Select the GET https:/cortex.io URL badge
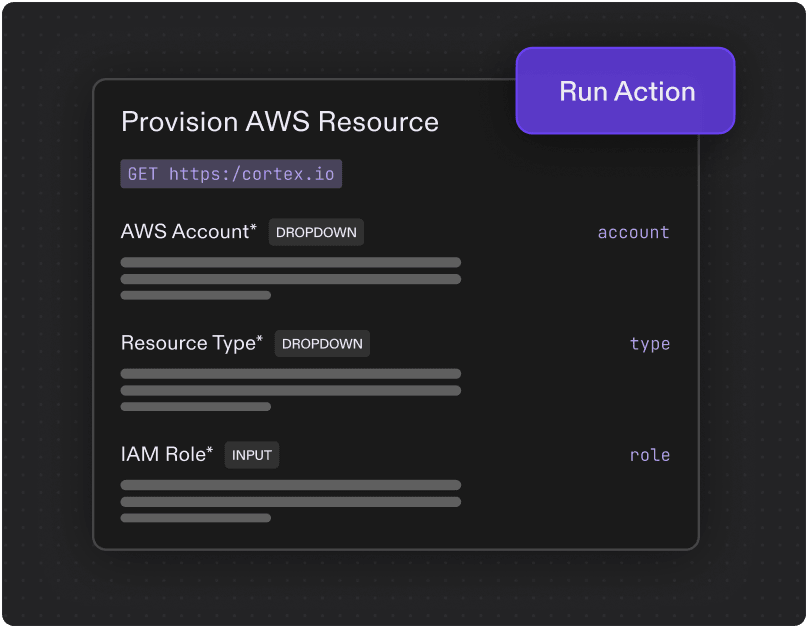 pyautogui.click(x=231, y=174)
